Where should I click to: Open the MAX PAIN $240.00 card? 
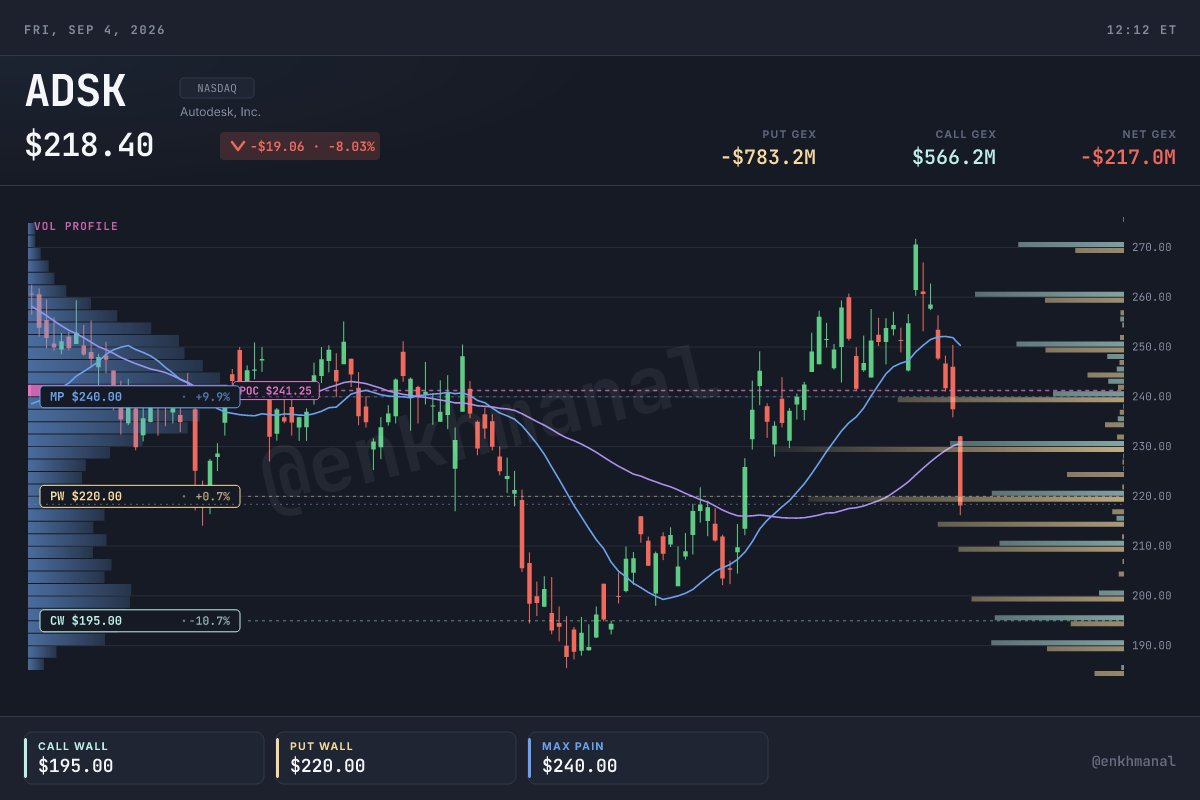click(648, 758)
